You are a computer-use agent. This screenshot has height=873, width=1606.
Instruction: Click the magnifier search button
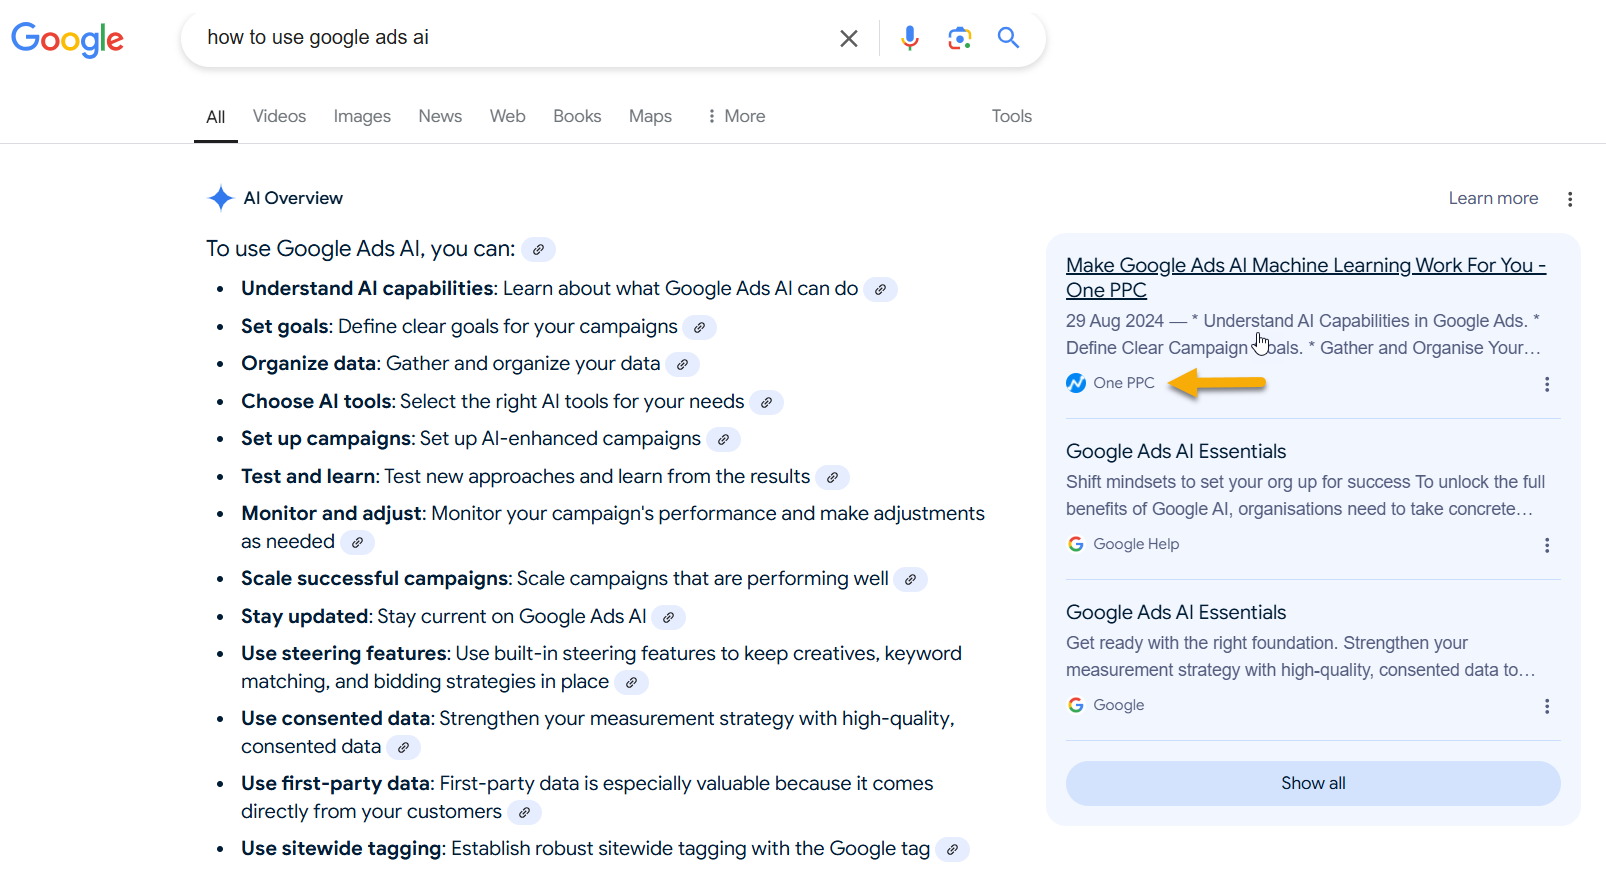point(1008,38)
